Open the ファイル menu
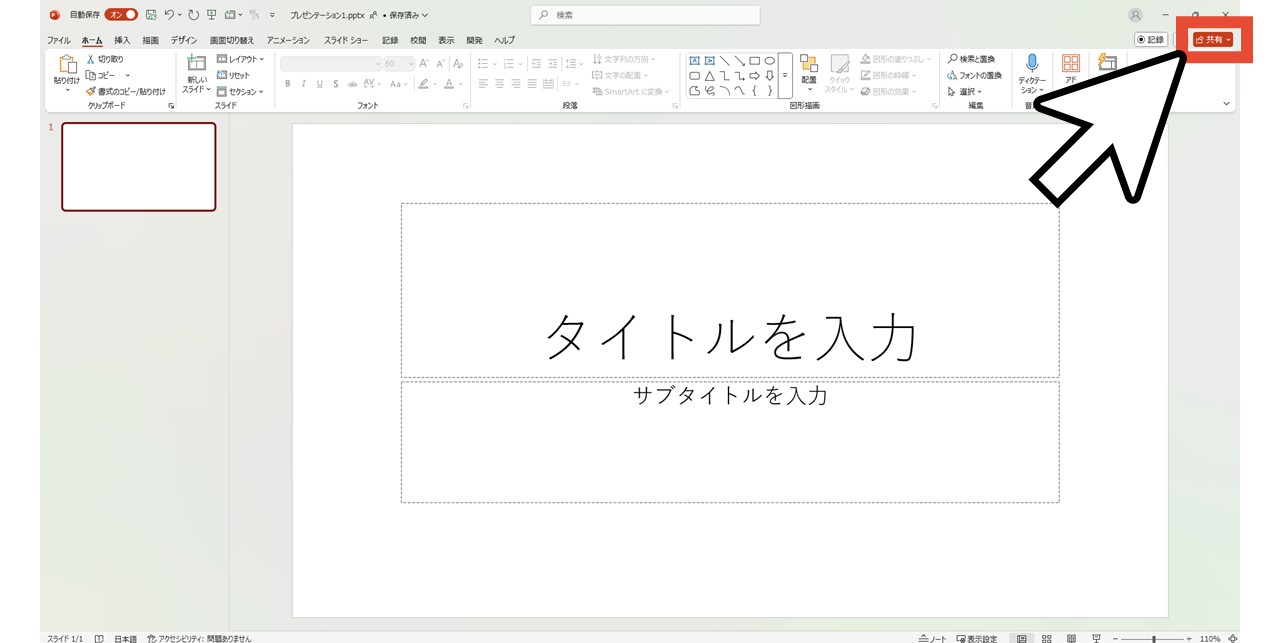The height and width of the screenshot is (643, 1280). pos(58,40)
